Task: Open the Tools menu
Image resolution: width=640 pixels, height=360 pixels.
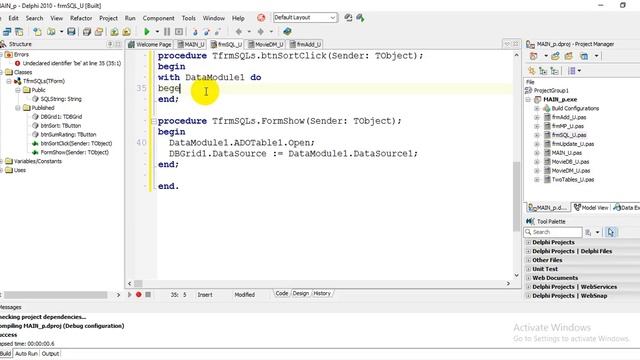Action: point(189,18)
